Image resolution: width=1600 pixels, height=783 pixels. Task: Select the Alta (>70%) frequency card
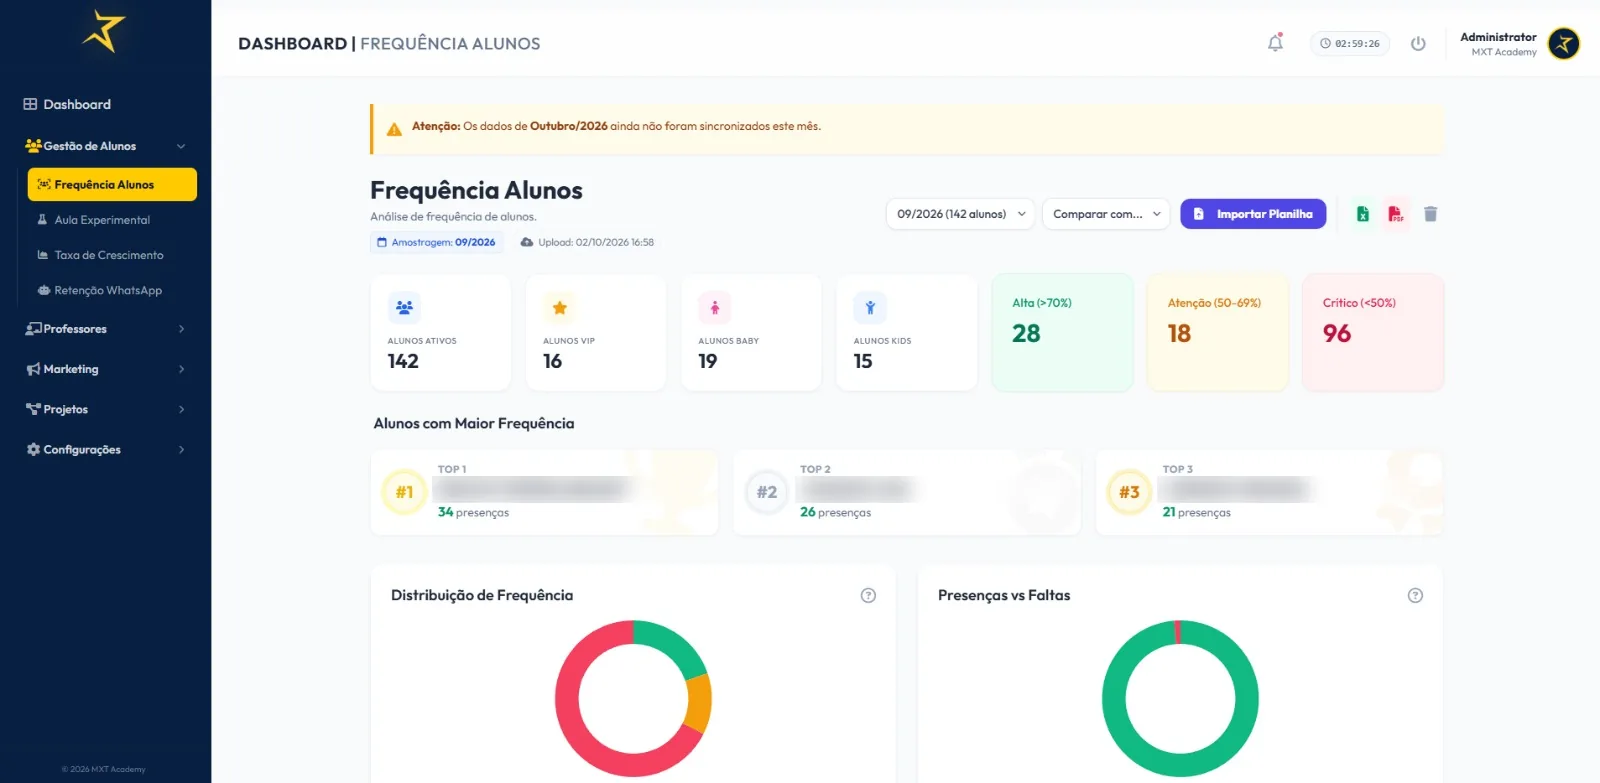coord(1062,332)
